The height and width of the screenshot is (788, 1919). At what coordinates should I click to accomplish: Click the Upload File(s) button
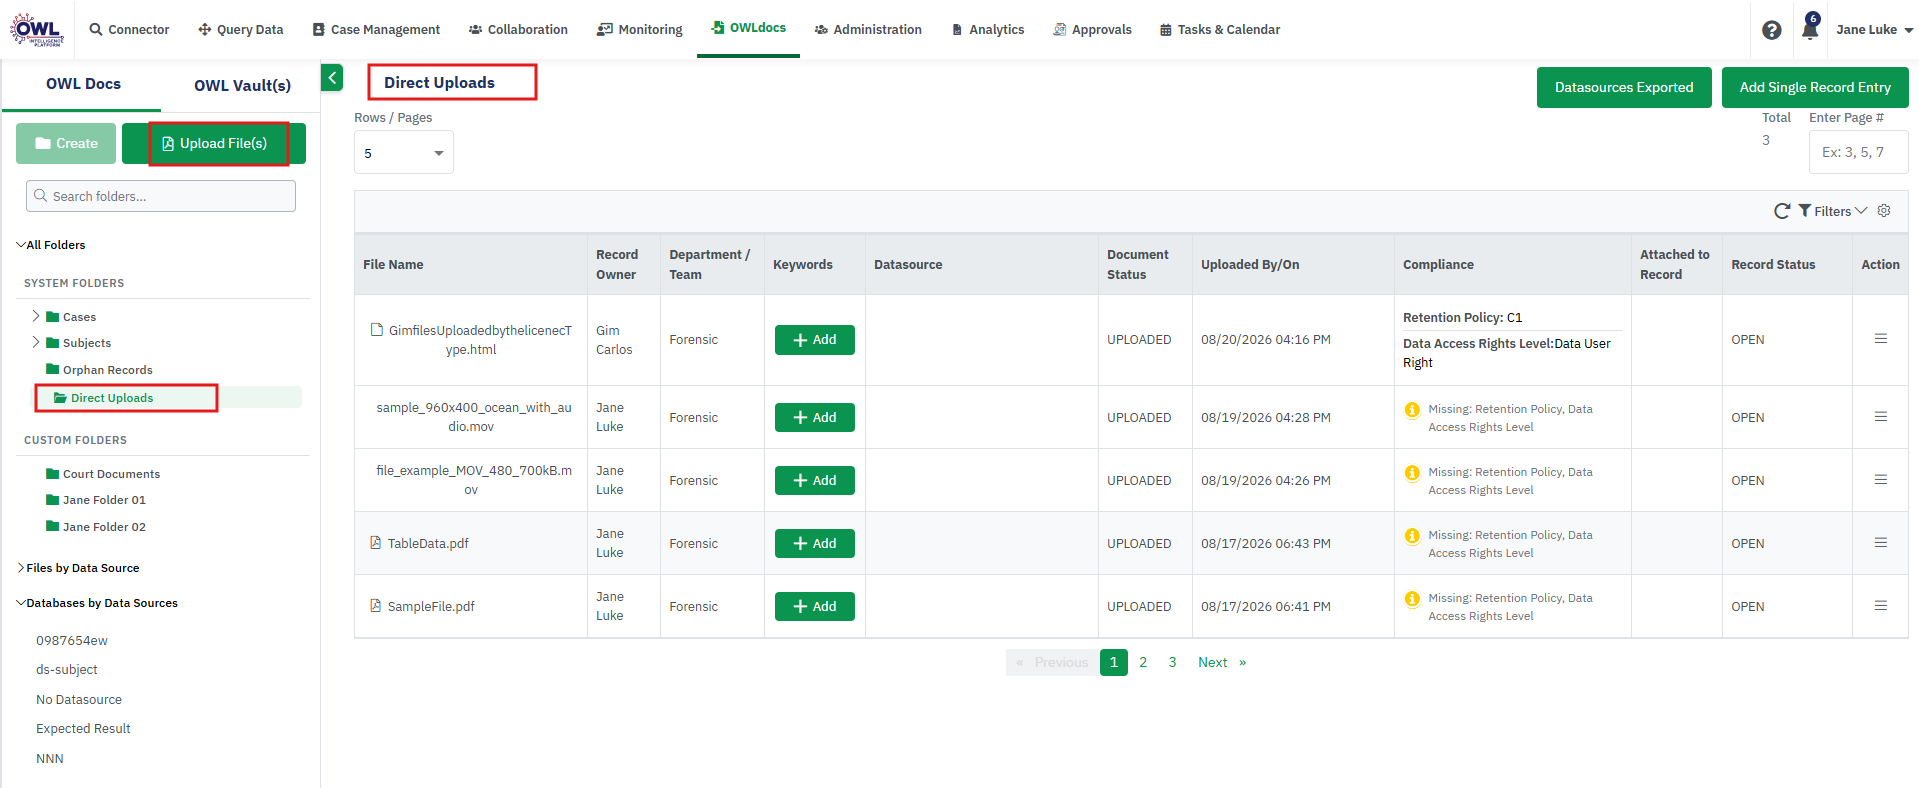pyautogui.click(x=214, y=144)
